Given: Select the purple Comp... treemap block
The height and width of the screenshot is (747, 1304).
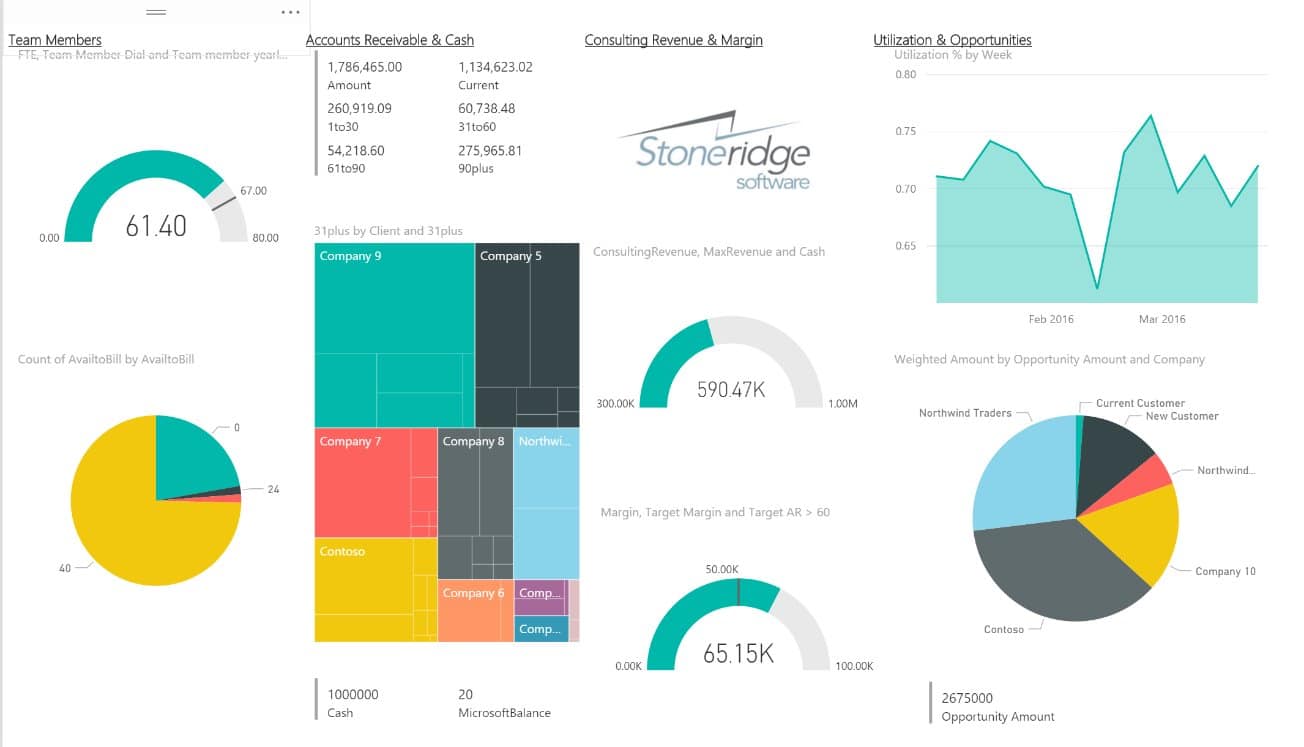Looking at the screenshot, I should [541, 597].
